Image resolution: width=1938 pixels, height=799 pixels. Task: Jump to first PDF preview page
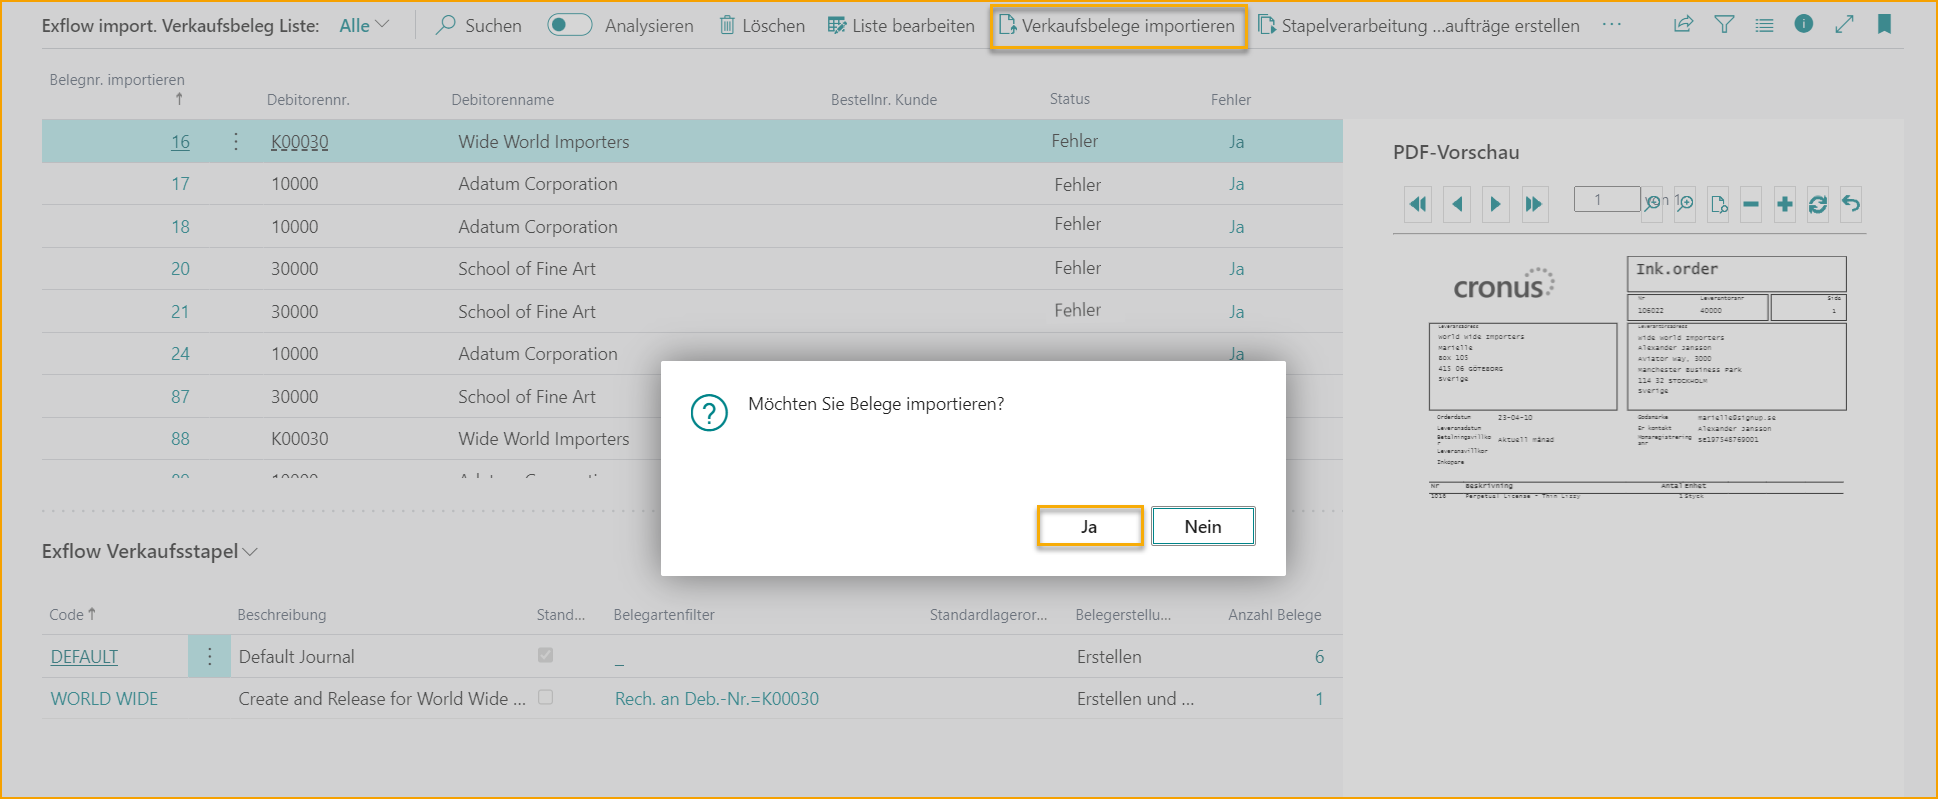(1418, 204)
